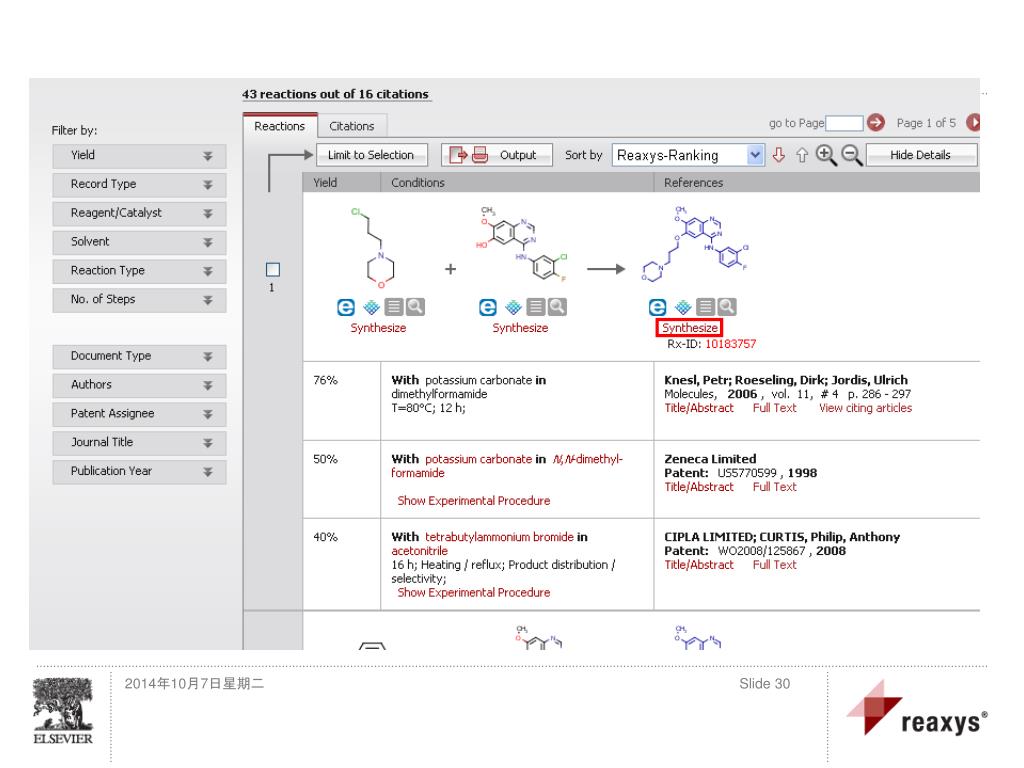Image resolution: width=1024 pixels, height=768 pixels.
Task: Click details list icon under the product
Action: 706,307
